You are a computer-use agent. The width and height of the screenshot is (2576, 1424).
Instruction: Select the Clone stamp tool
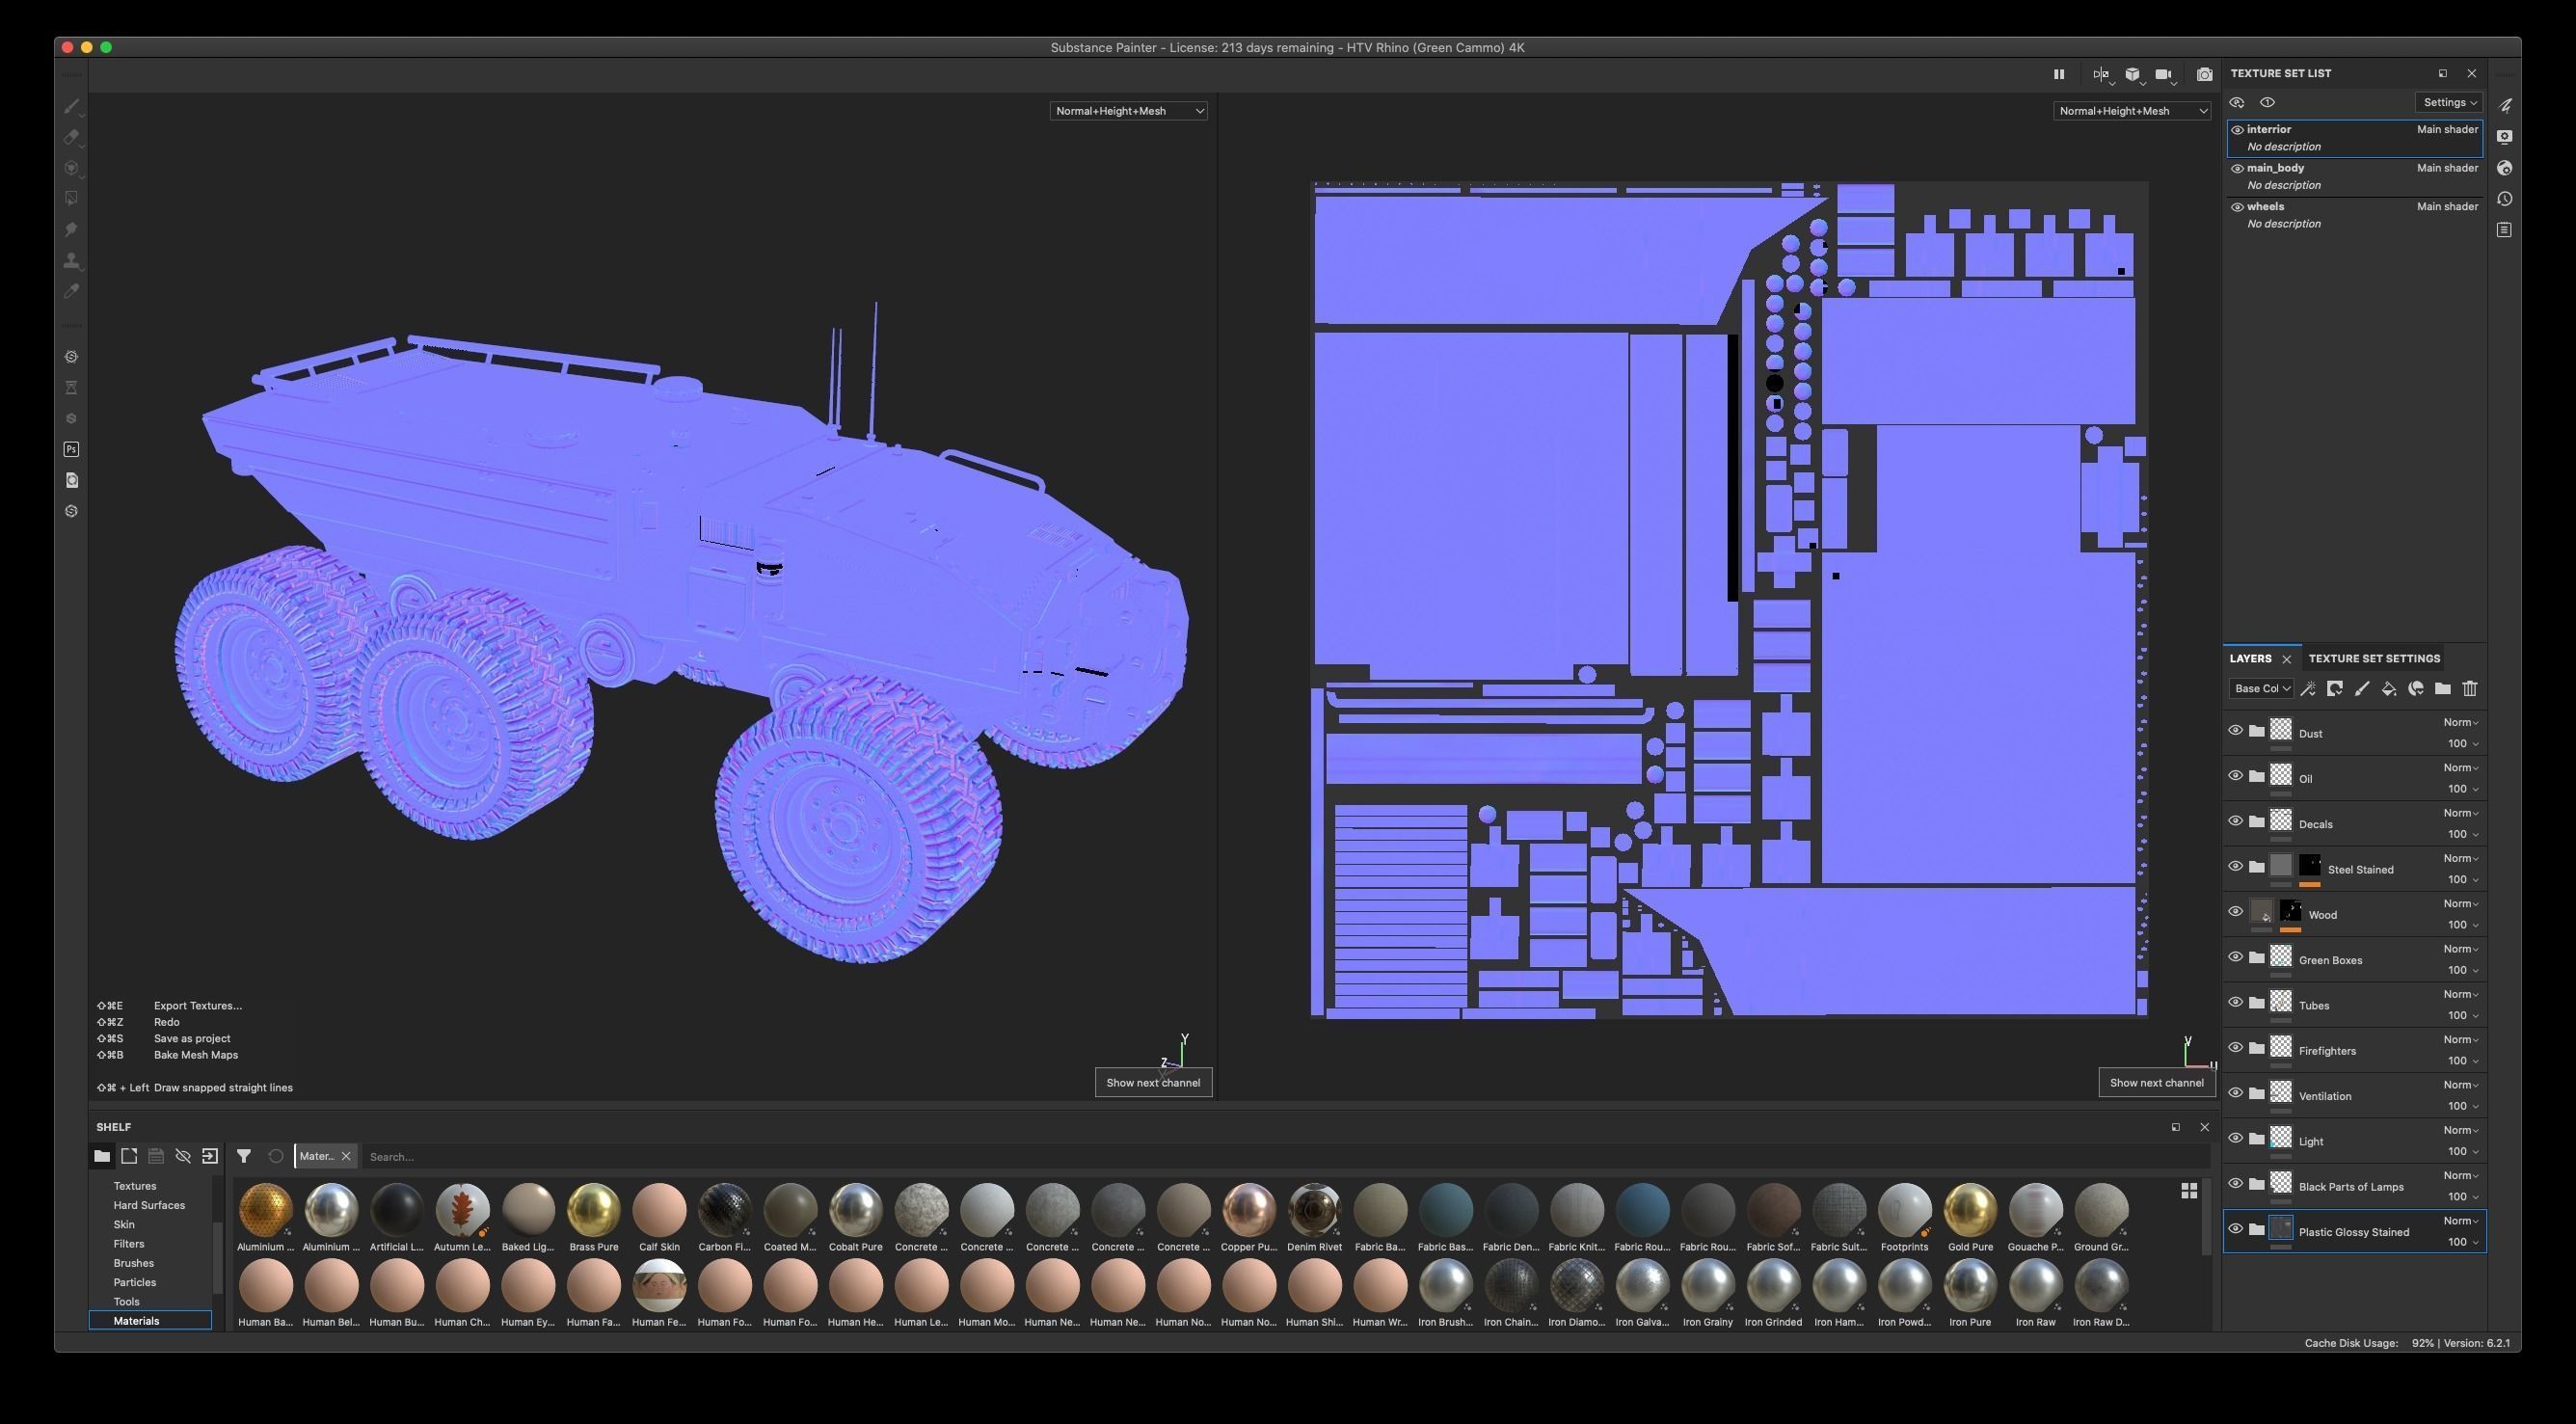71,261
